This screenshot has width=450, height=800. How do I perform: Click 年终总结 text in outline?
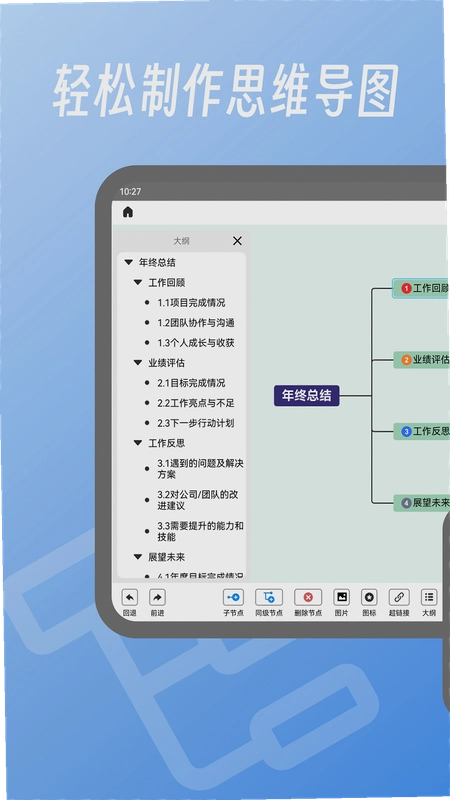click(x=157, y=263)
